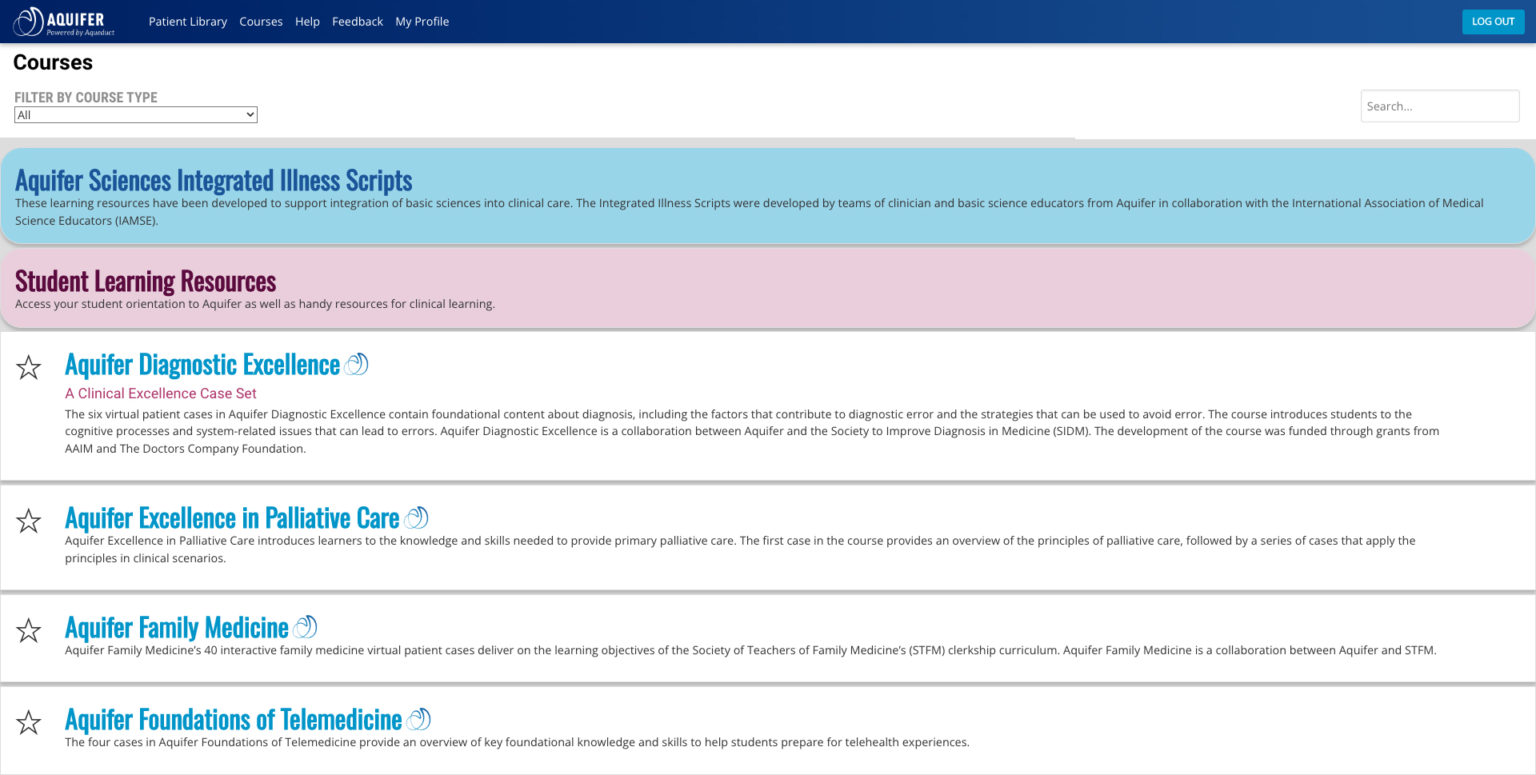Open Aquifer Sciences Integrated Illness Scripts banner
Screen dimensions: 1536x775
(213, 181)
